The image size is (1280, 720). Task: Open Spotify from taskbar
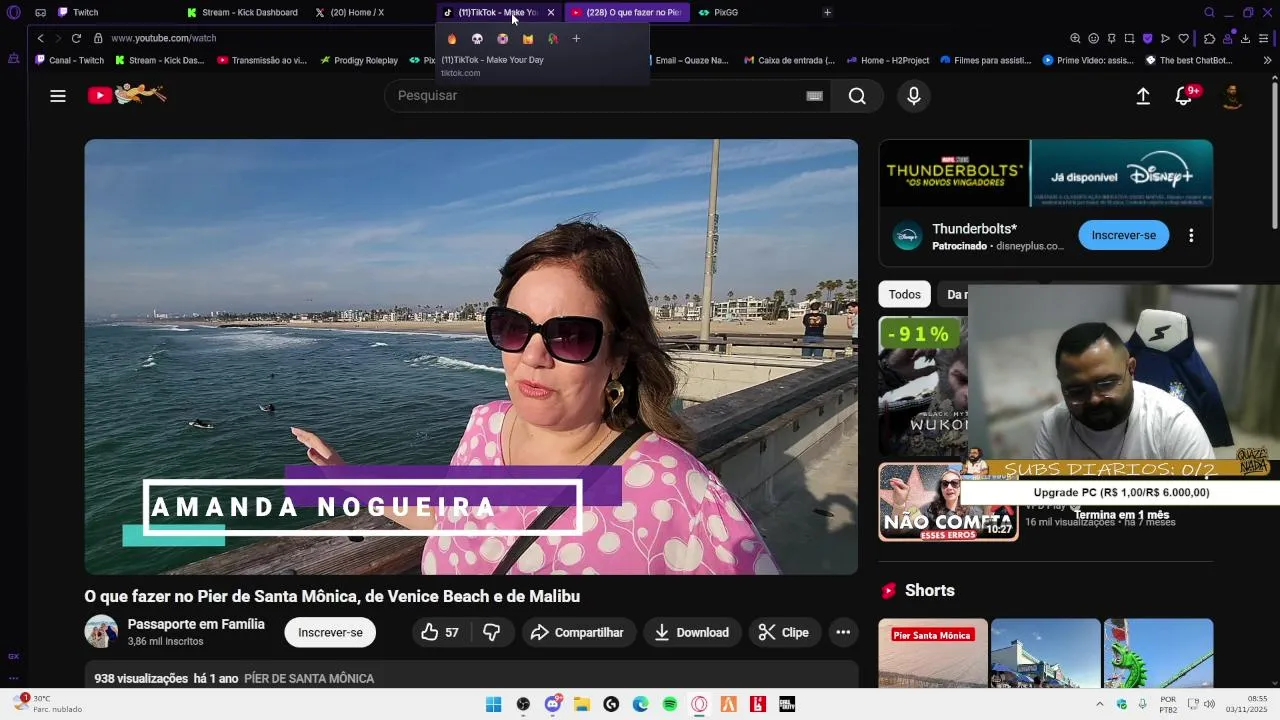[670, 704]
